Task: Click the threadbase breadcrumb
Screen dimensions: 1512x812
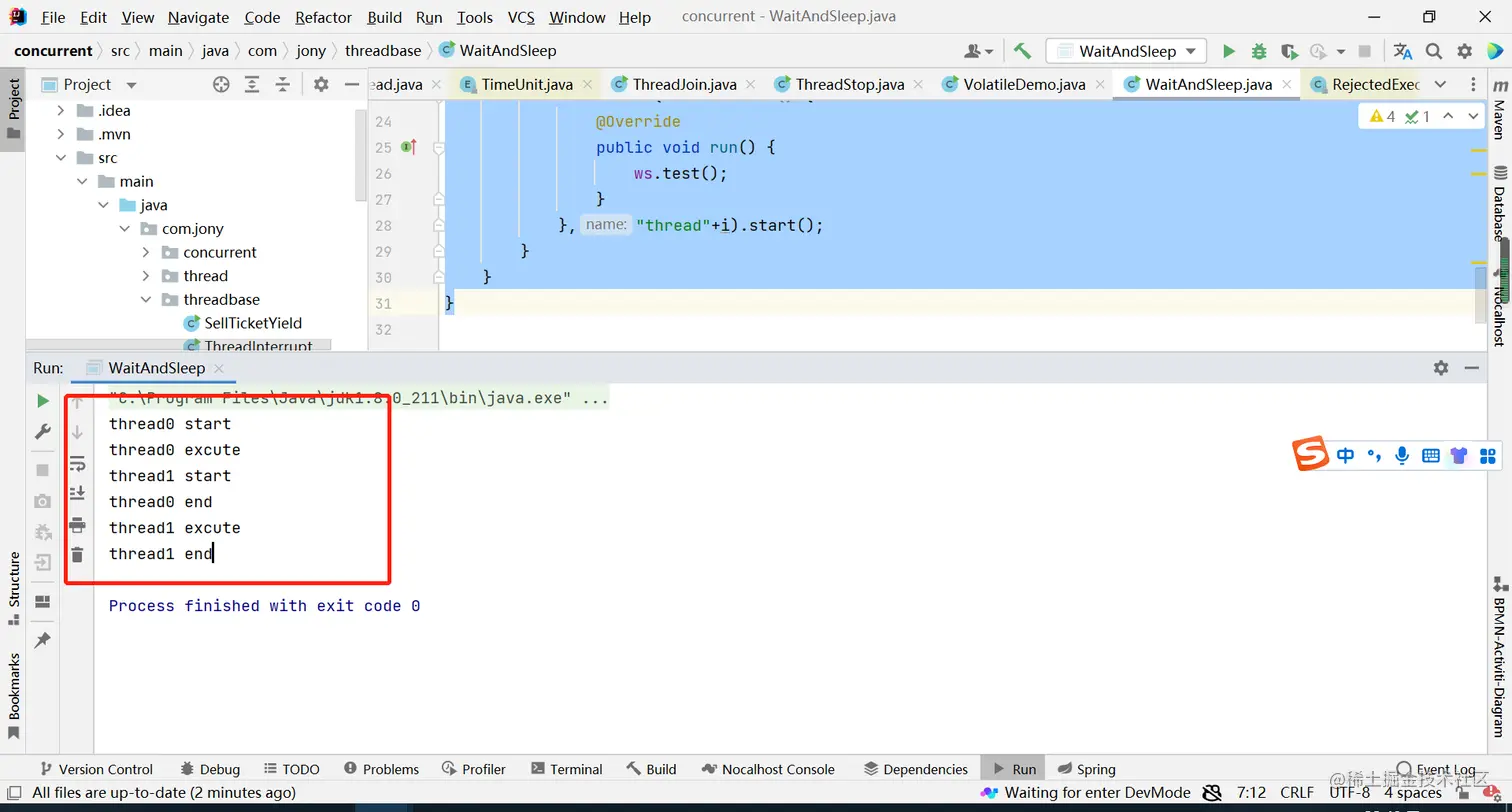Action: tap(383, 51)
